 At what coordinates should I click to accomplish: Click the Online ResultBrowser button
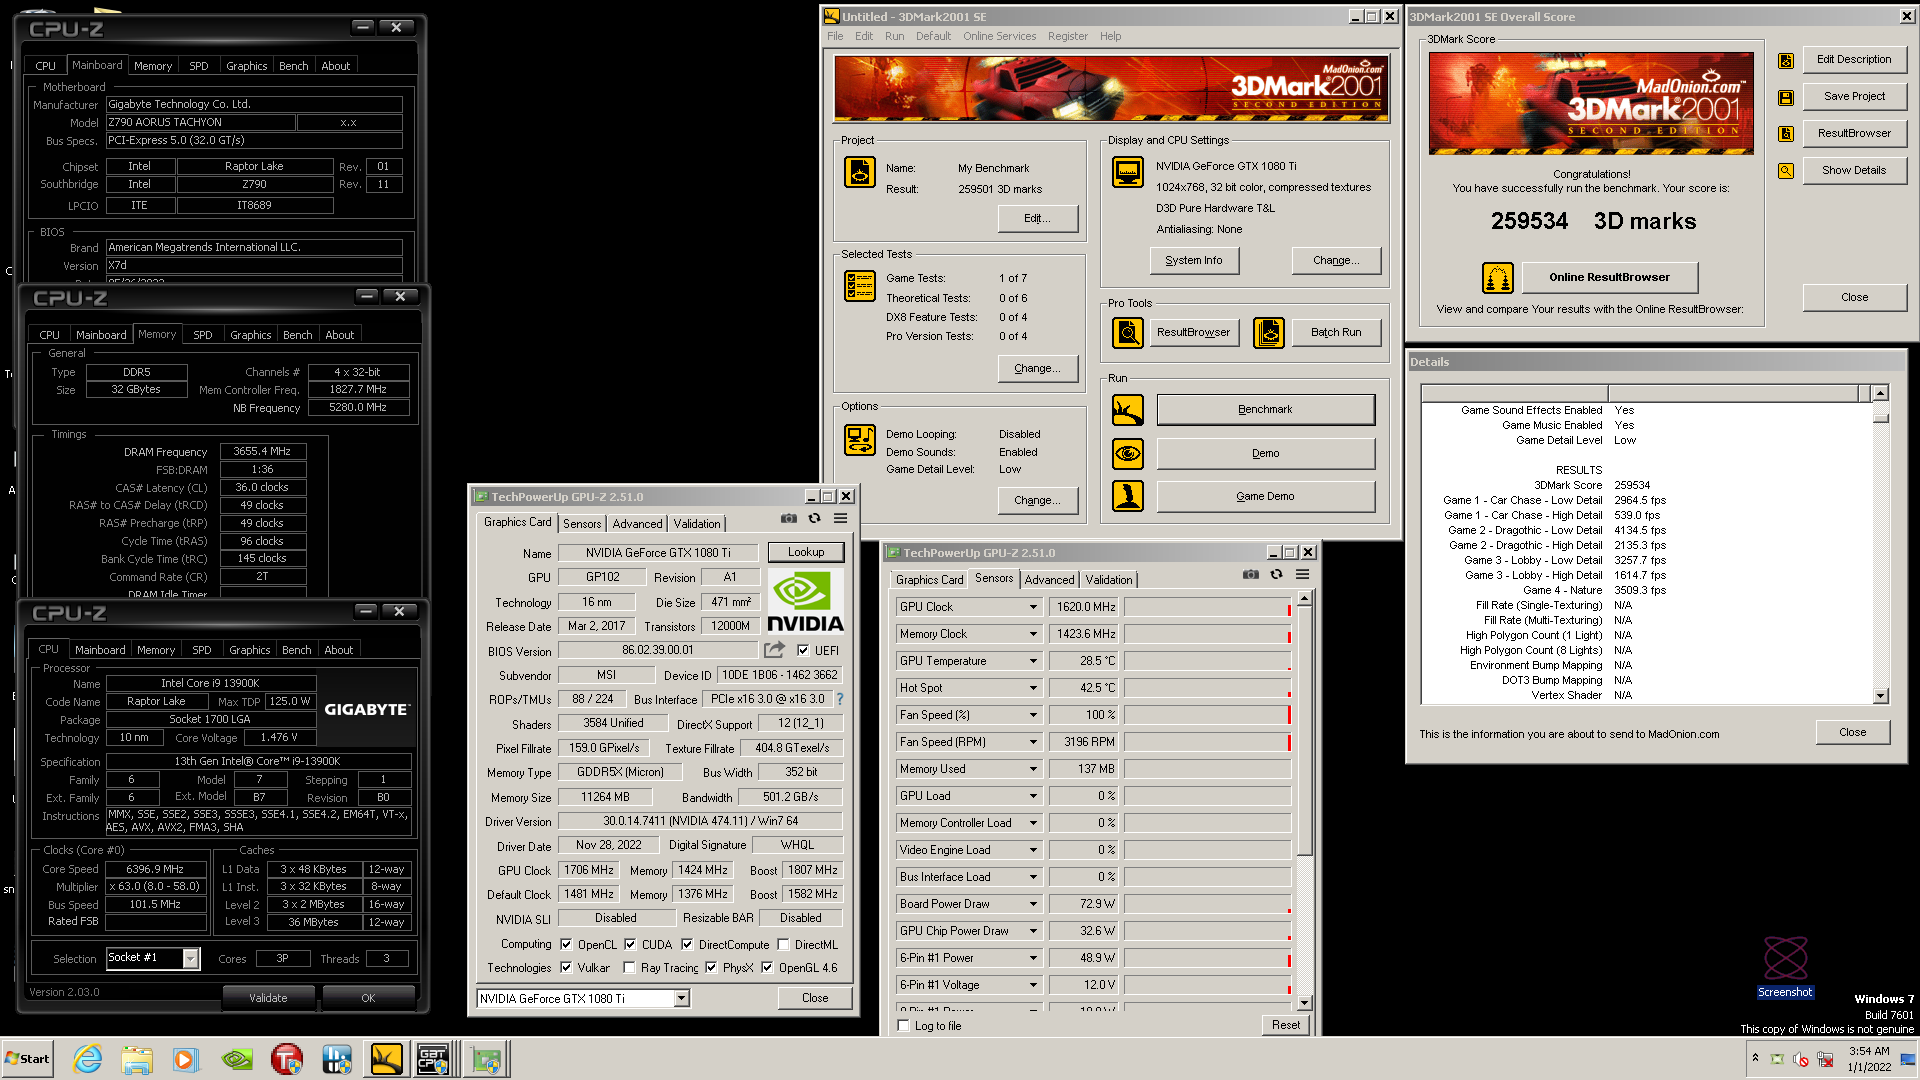(x=1609, y=277)
